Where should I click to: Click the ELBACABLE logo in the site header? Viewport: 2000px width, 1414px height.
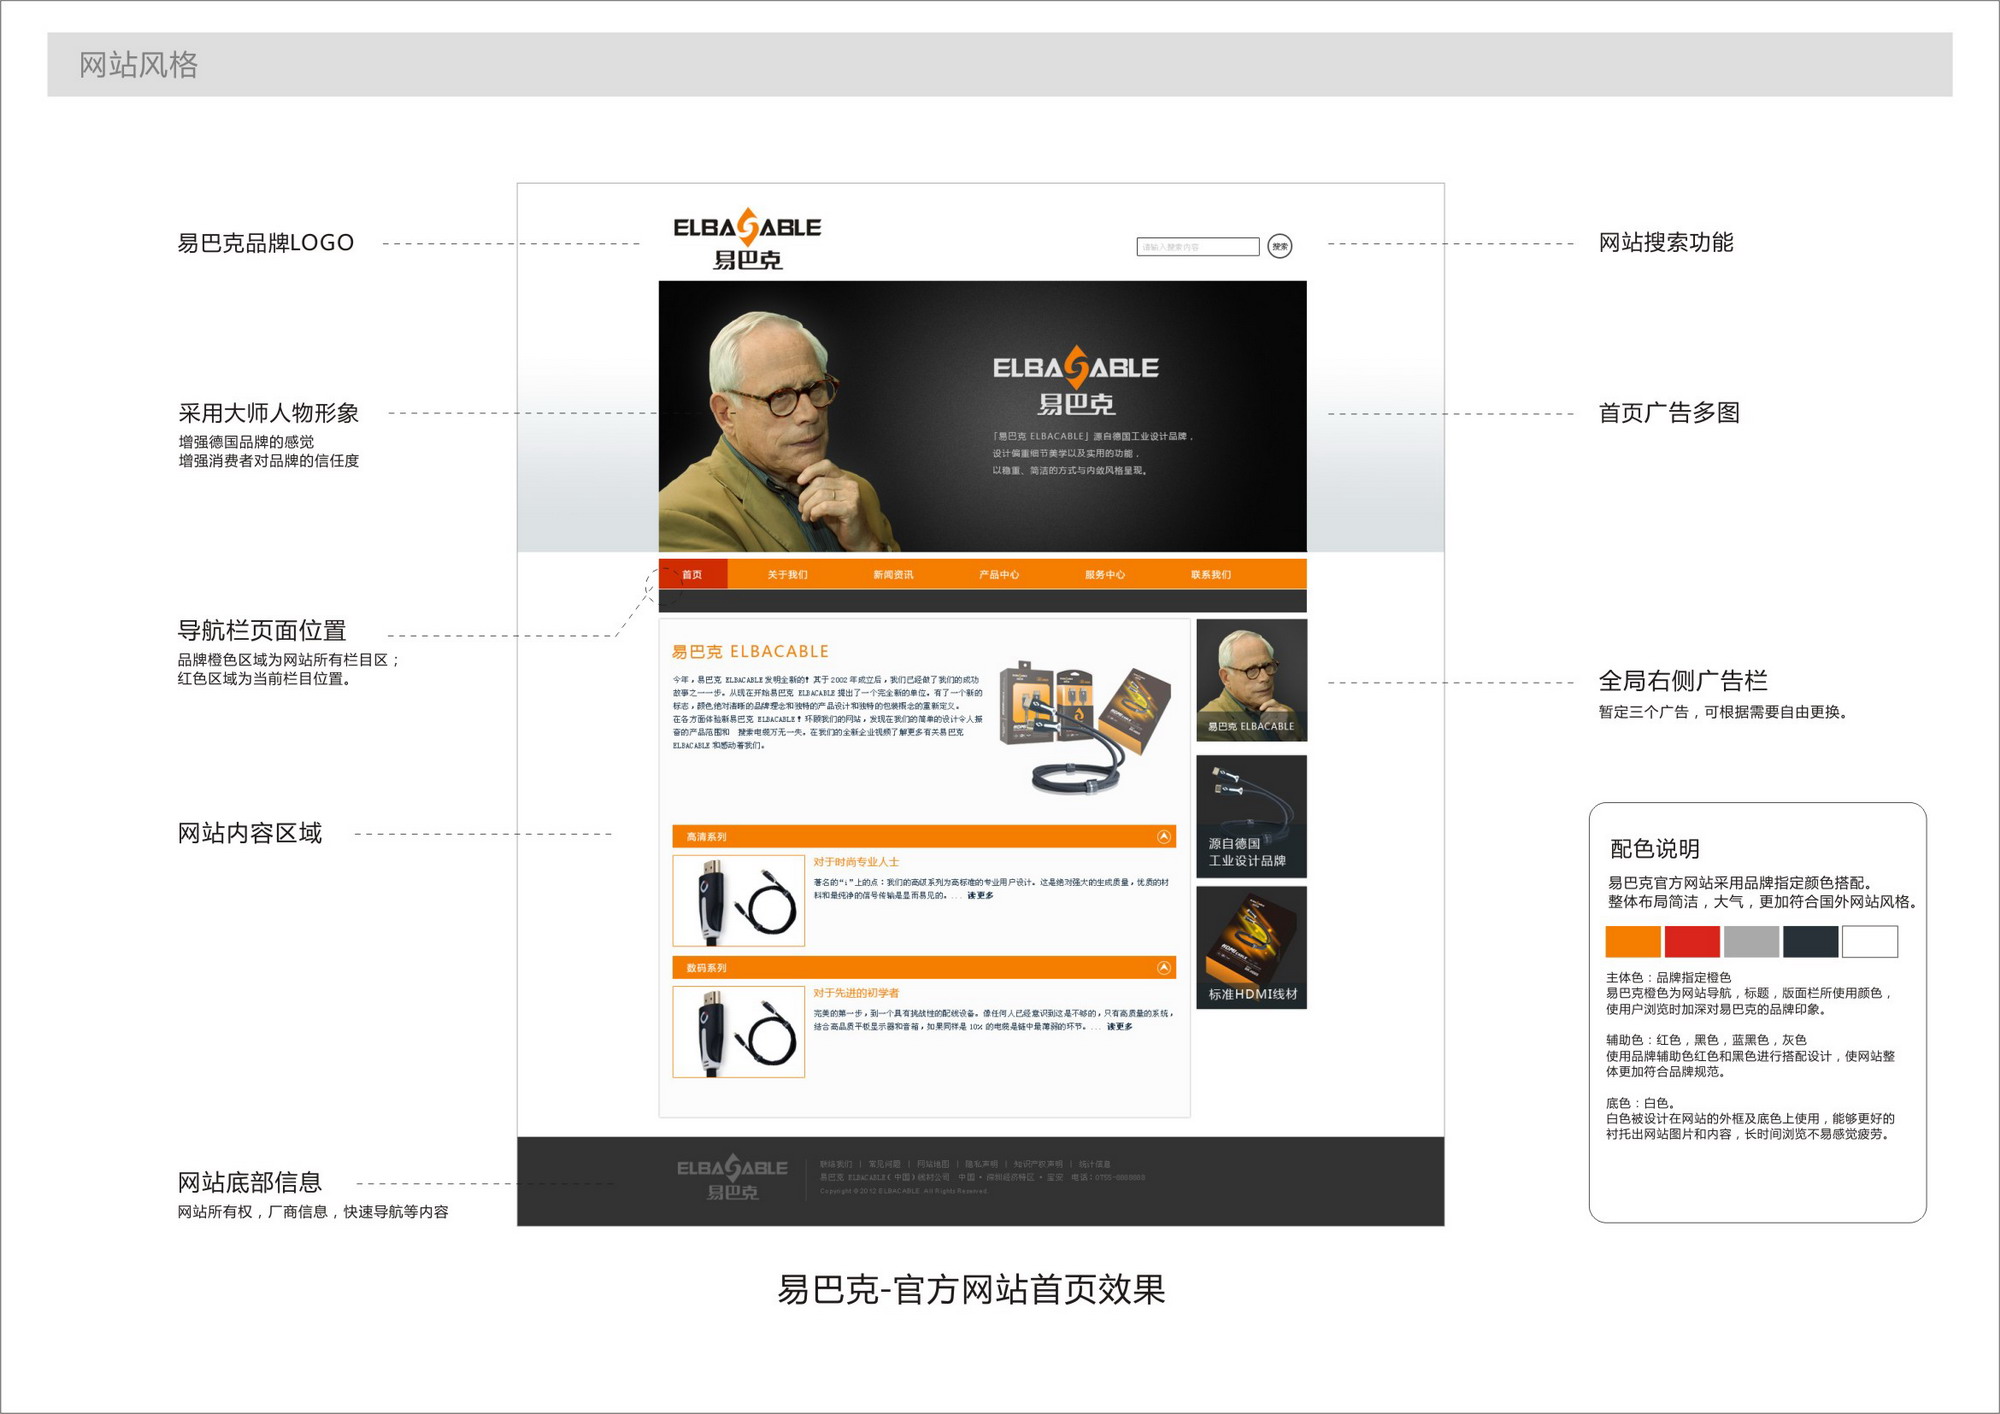click(x=747, y=239)
